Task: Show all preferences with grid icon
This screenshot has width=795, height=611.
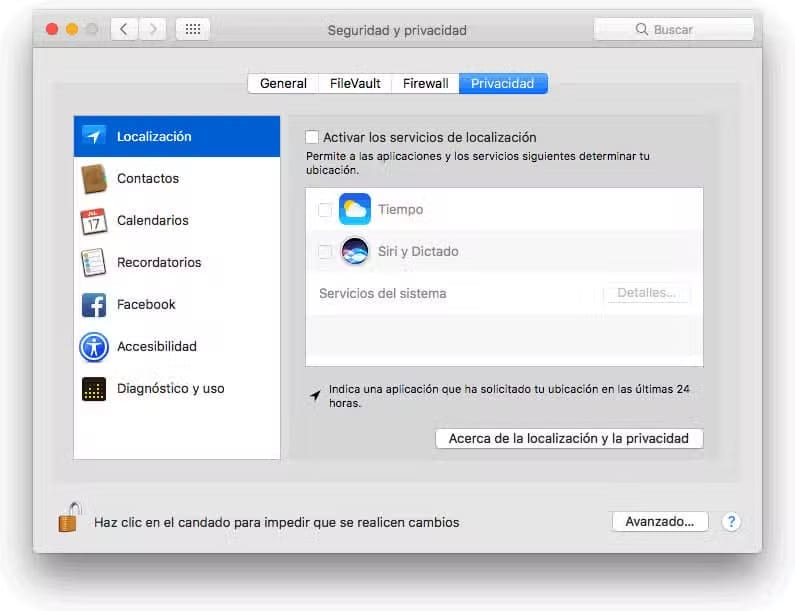Action: [x=193, y=29]
